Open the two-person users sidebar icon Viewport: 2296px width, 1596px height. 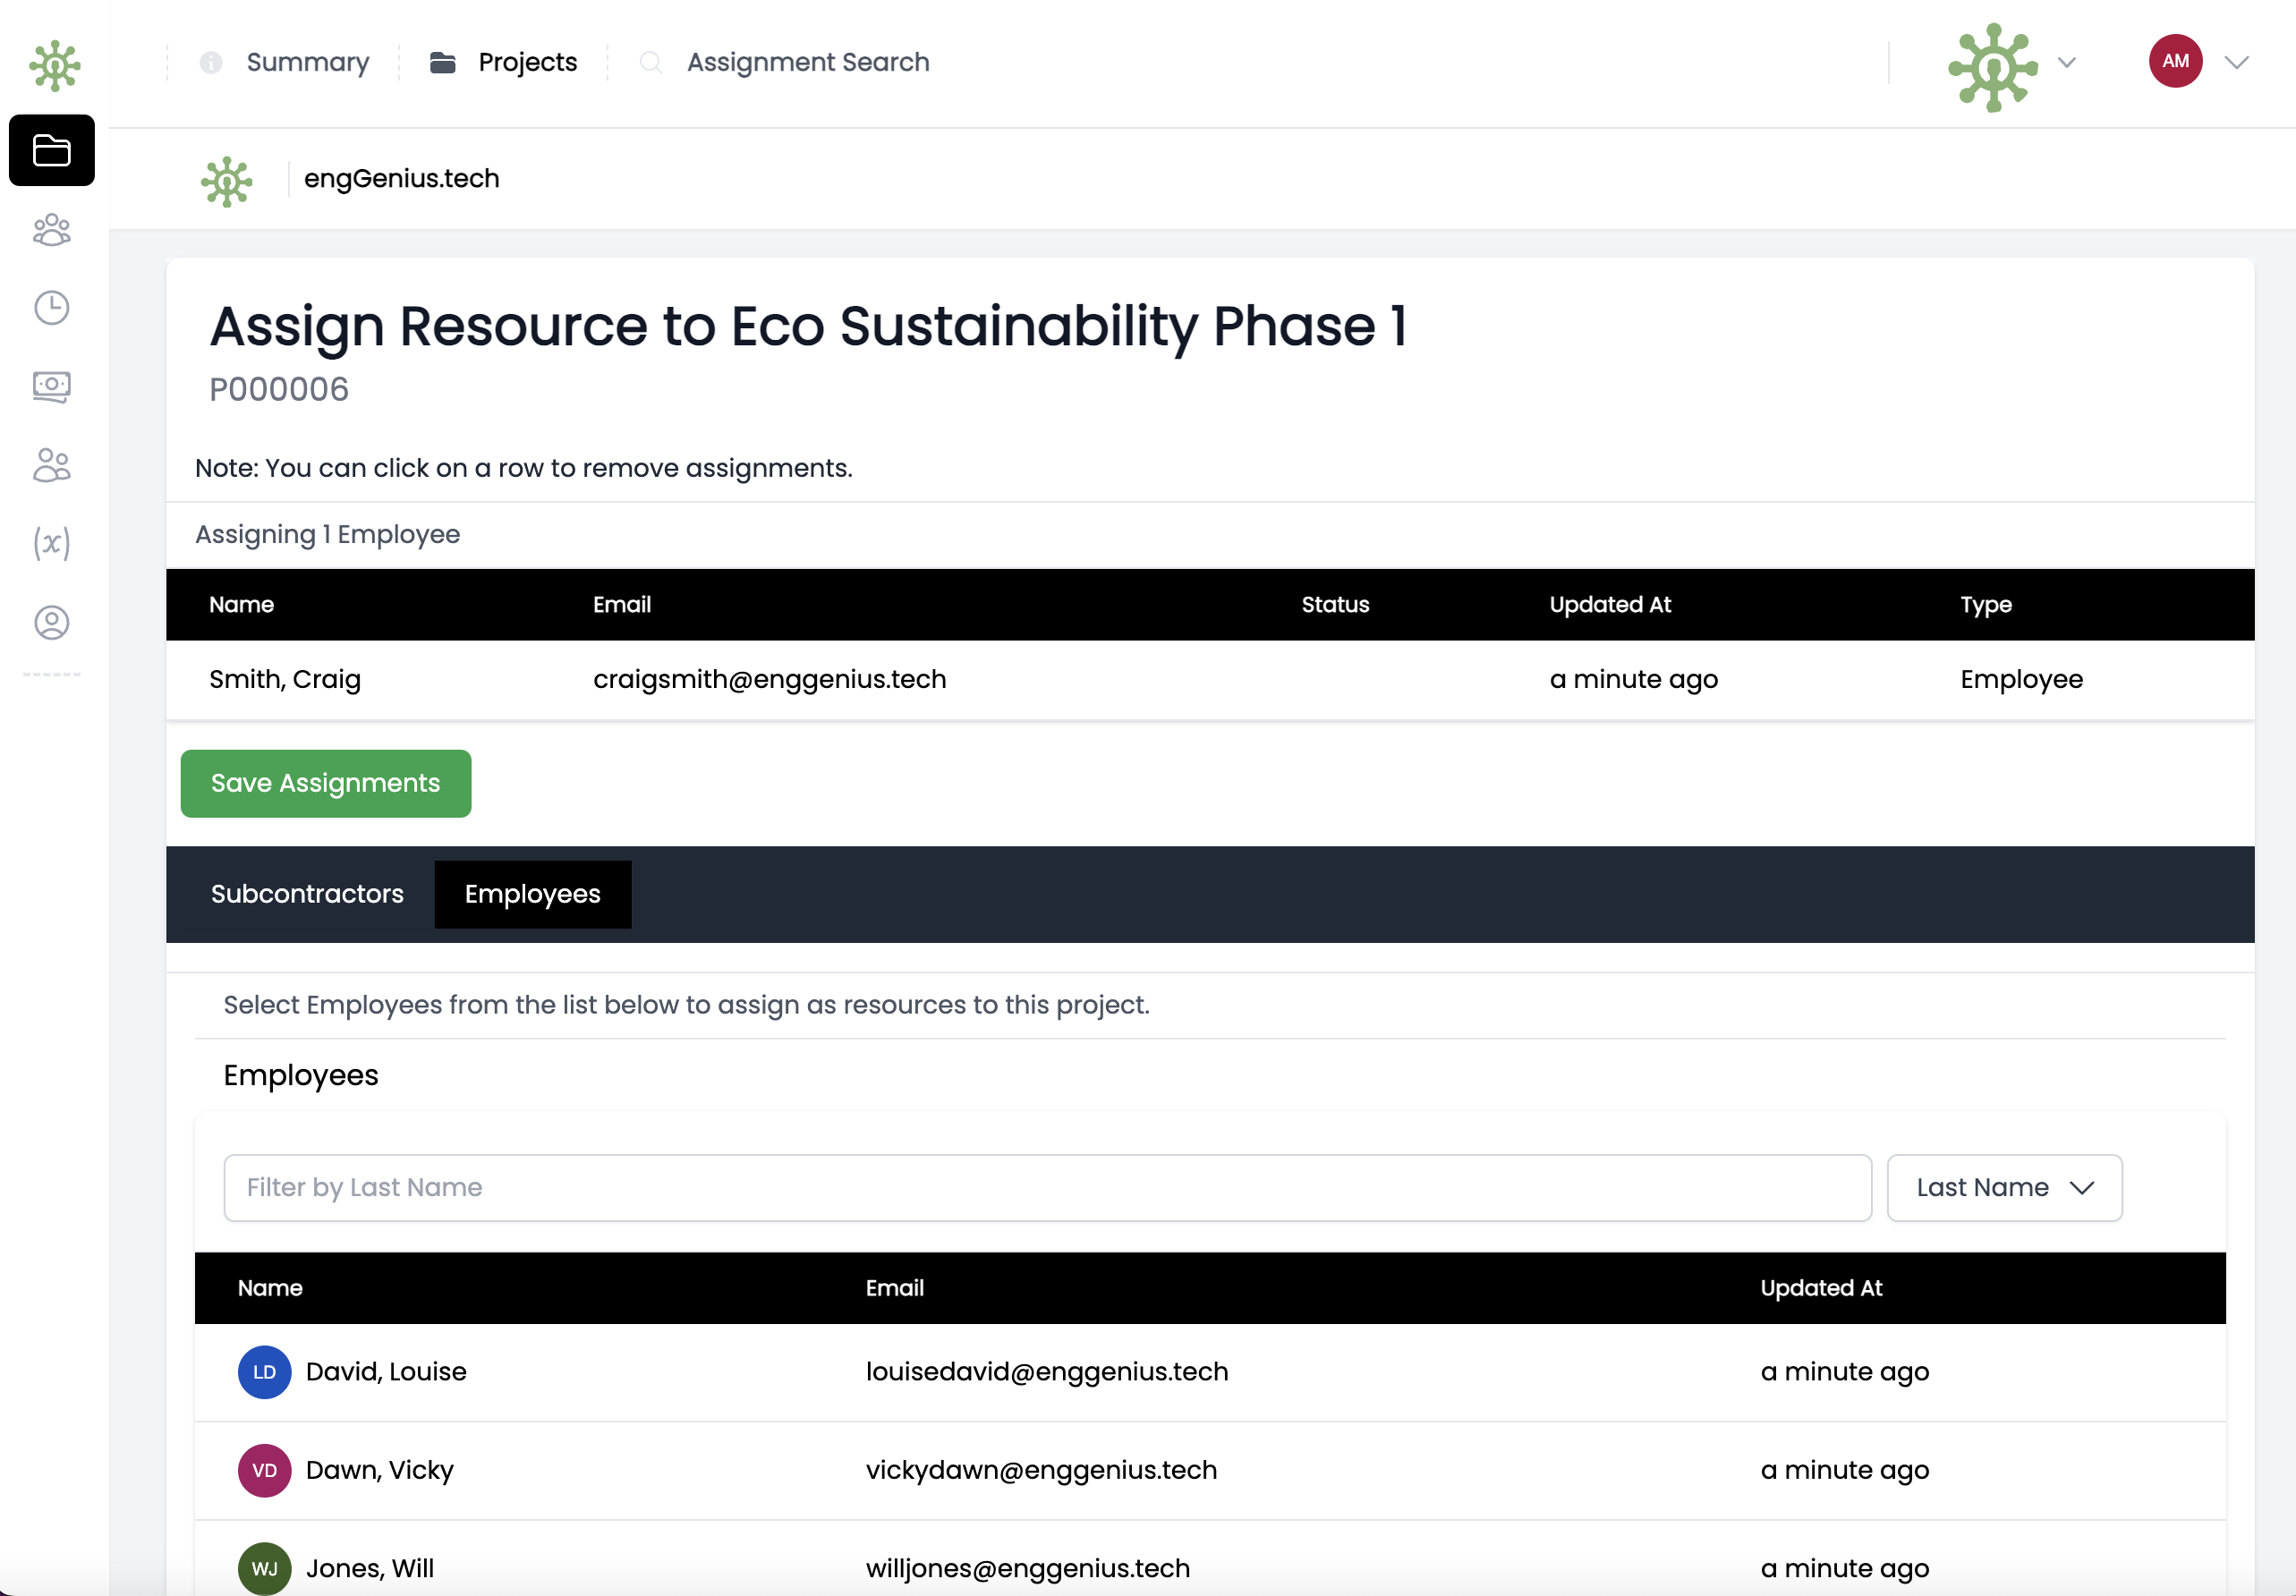[x=52, y=465]
